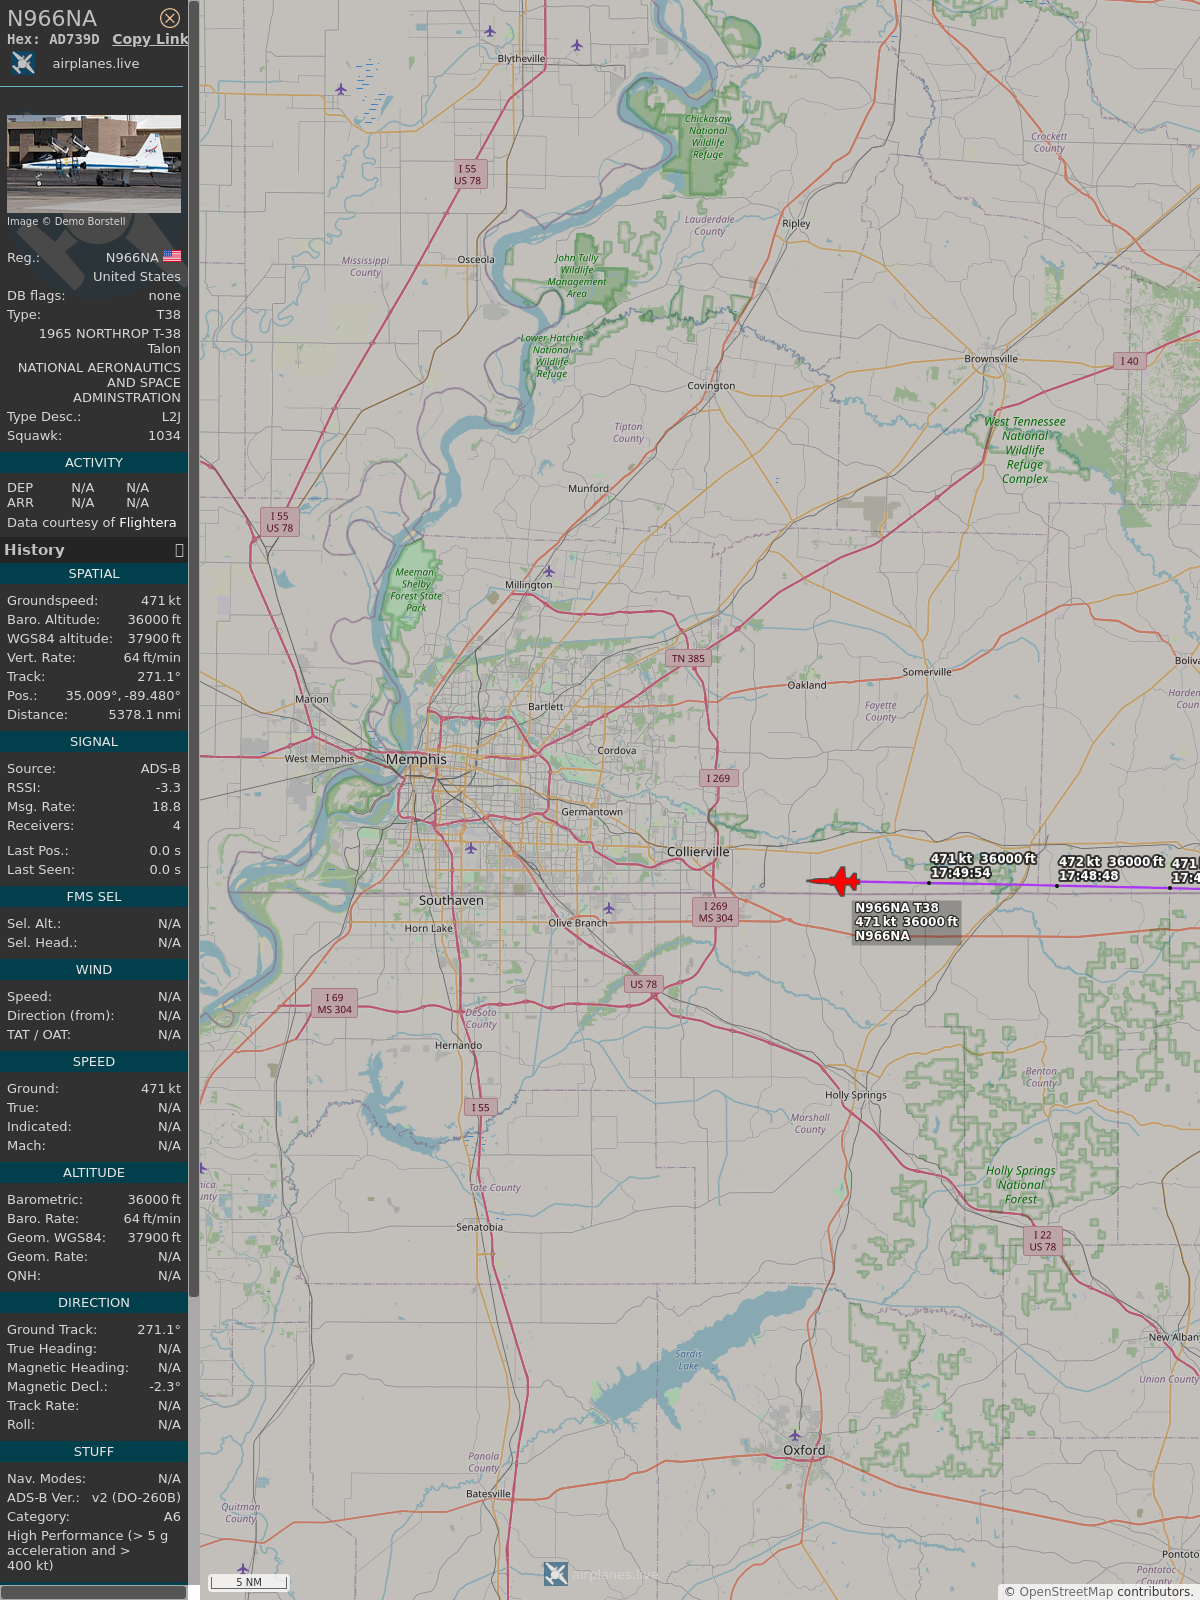Click the Copy Link link
The height and width of the screenshot is (1600, 1200).
150,39
